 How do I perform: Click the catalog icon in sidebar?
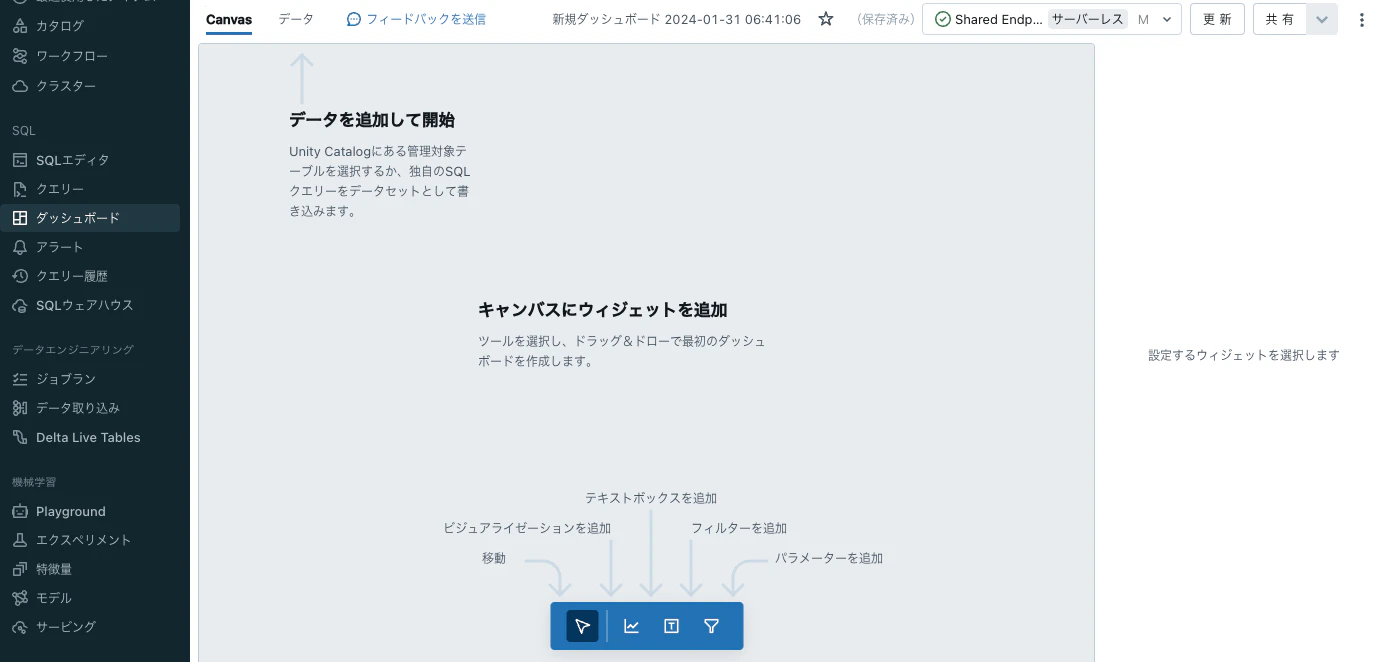20,26
